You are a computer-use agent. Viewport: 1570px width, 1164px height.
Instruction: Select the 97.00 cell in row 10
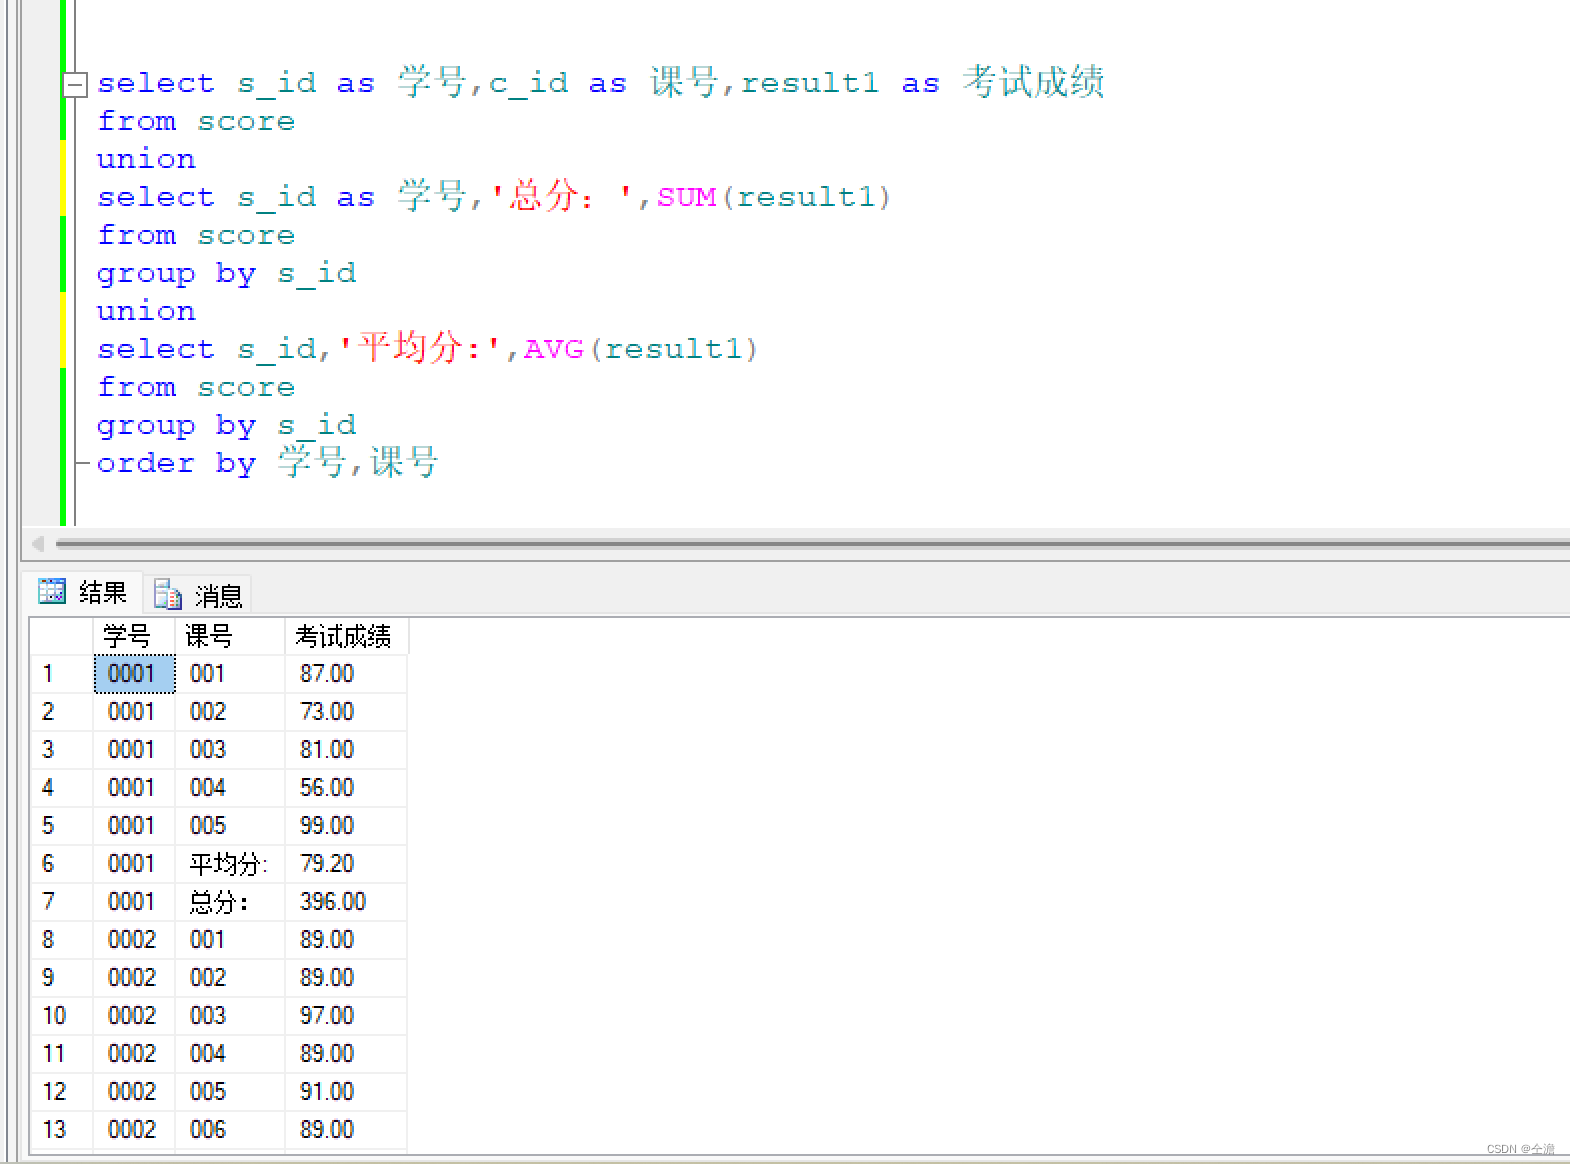(346, 1016)
